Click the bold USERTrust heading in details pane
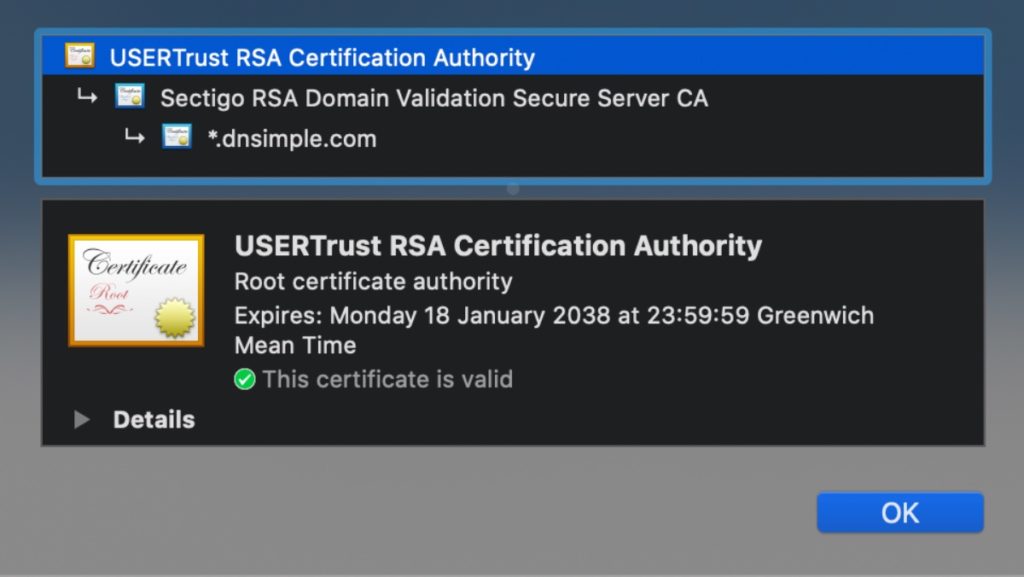1024x577 pixels. point(498,246)
